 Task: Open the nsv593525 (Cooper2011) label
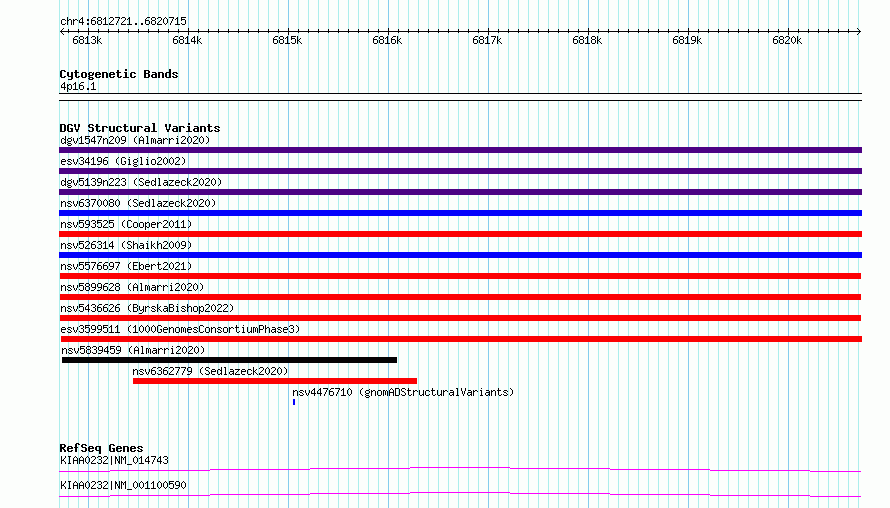(x=126, y=224)
